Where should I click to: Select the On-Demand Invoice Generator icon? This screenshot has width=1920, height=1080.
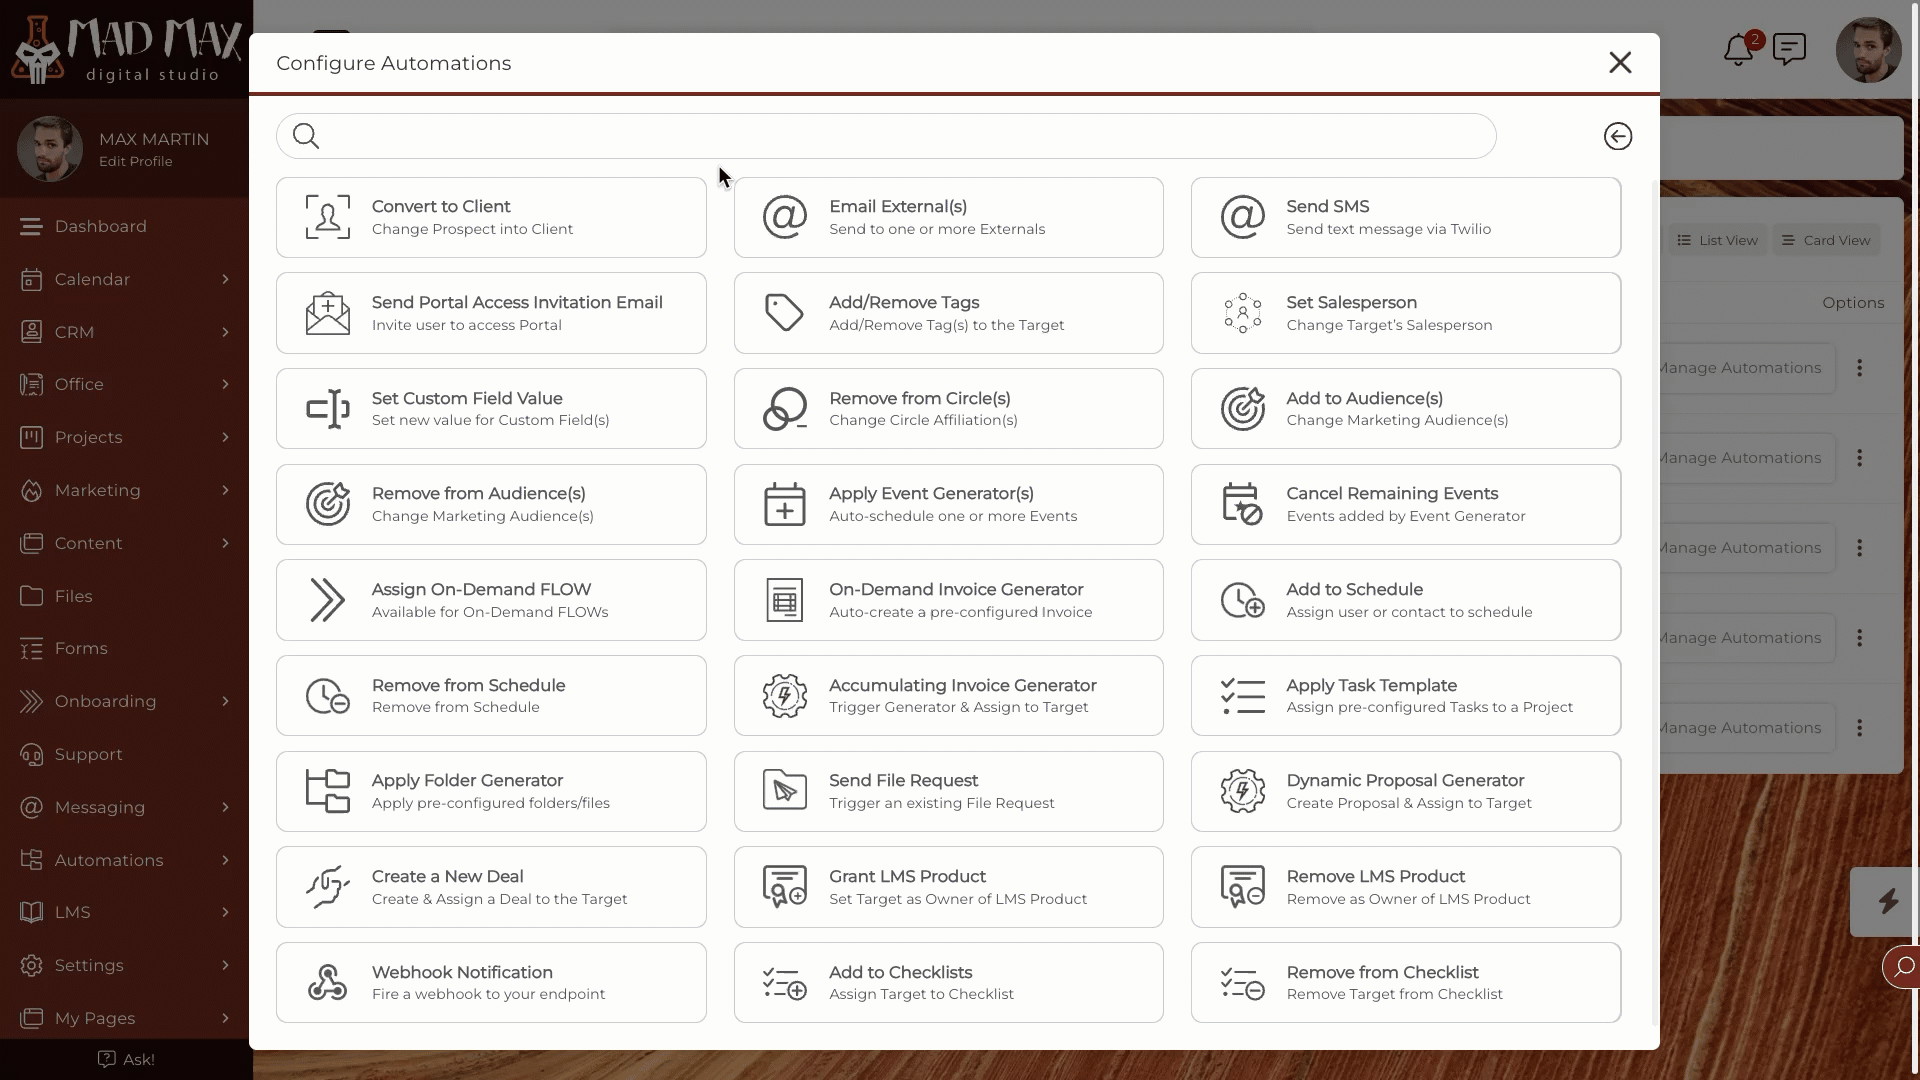[x=785, y=600]
